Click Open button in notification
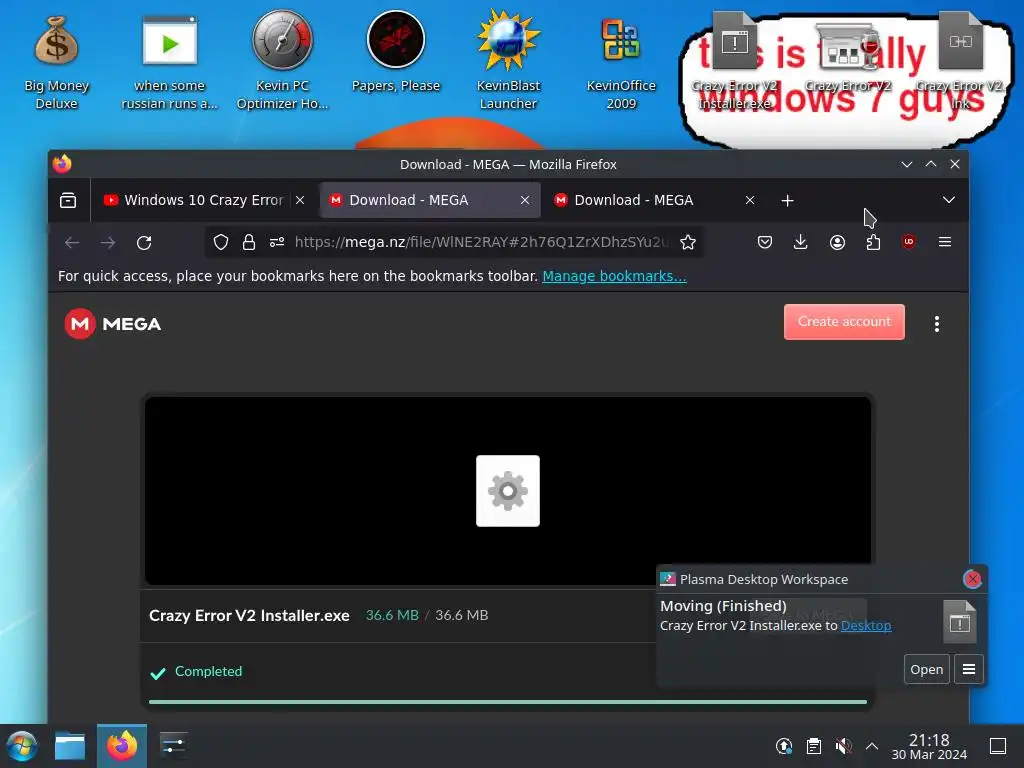 coord(927,669)
